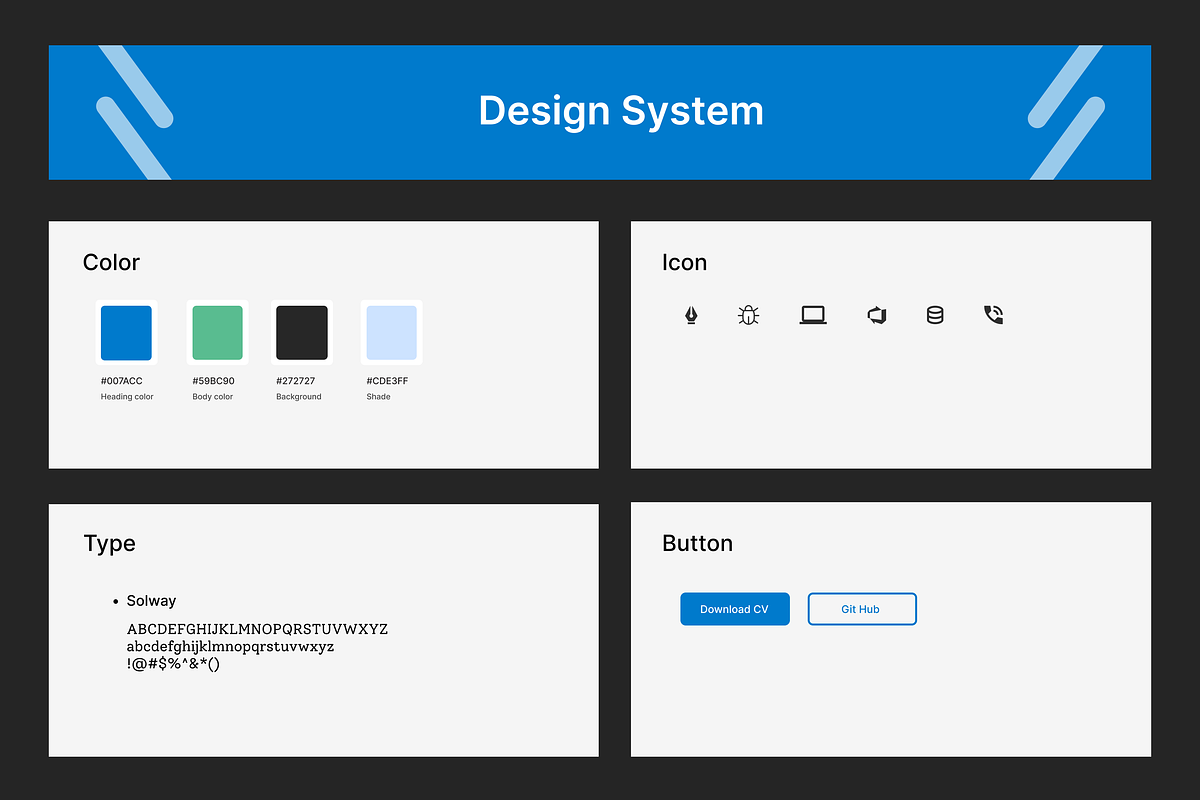Click the Icon section heading
The image size is (1200, 800).
[684, 263]
